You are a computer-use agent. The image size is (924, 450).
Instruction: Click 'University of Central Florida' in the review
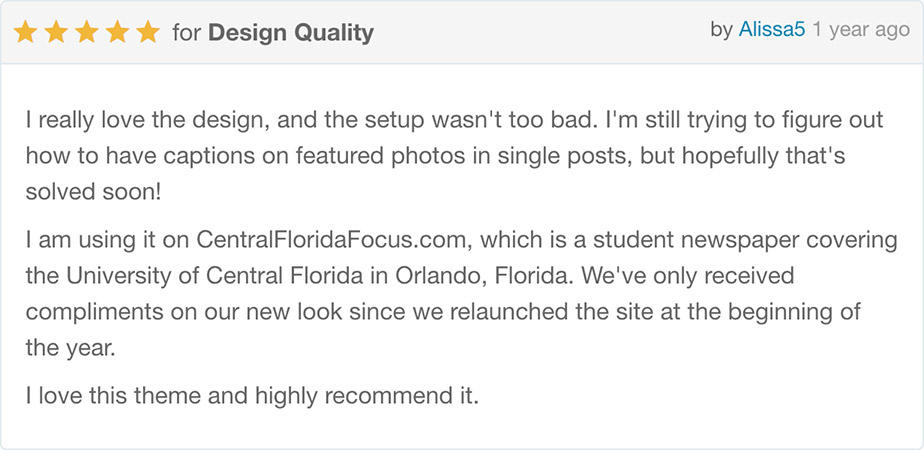coord(215,276)
